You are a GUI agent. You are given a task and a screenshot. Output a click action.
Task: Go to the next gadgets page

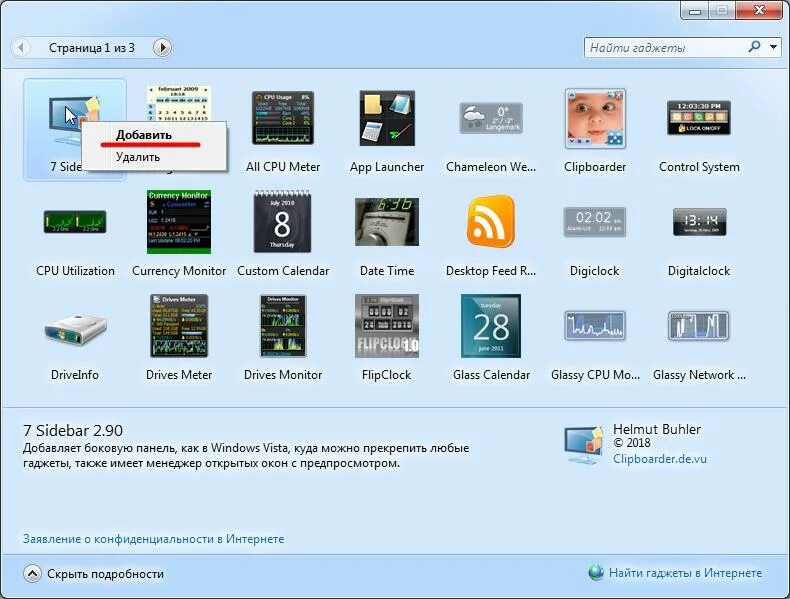point(162,48)
